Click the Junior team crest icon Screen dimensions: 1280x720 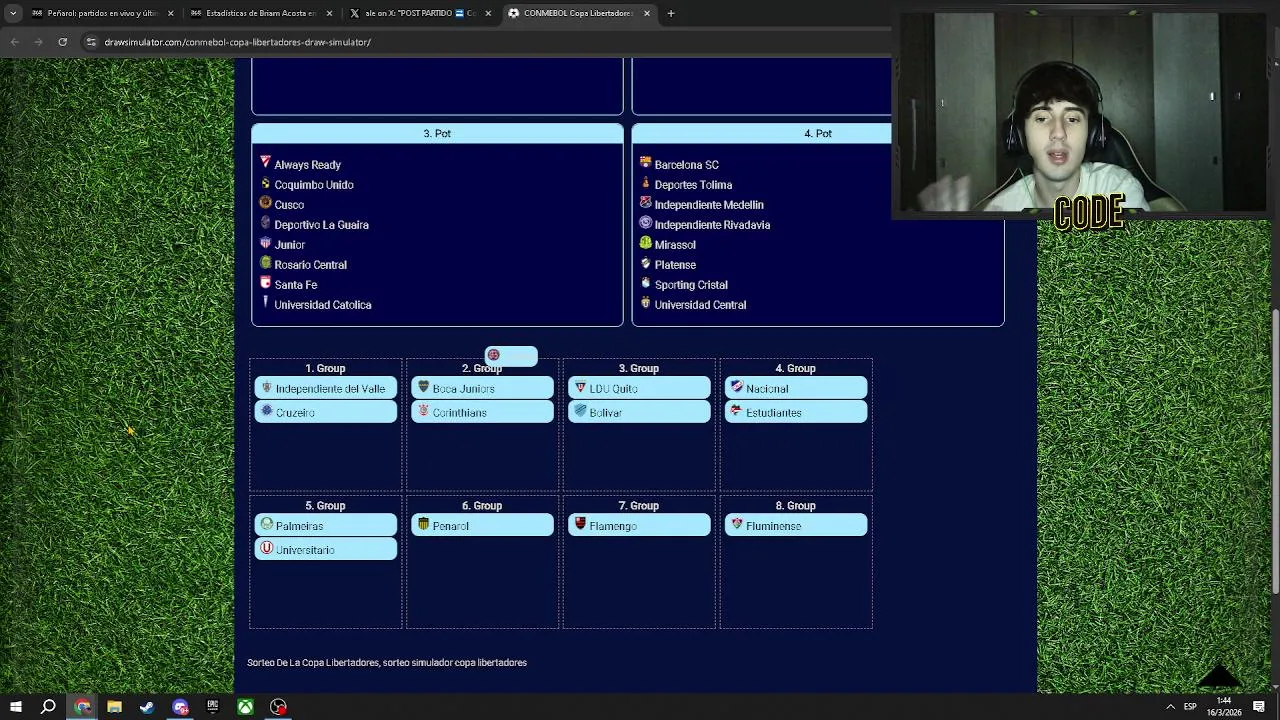pyautogui.click(x=265, y=243)
